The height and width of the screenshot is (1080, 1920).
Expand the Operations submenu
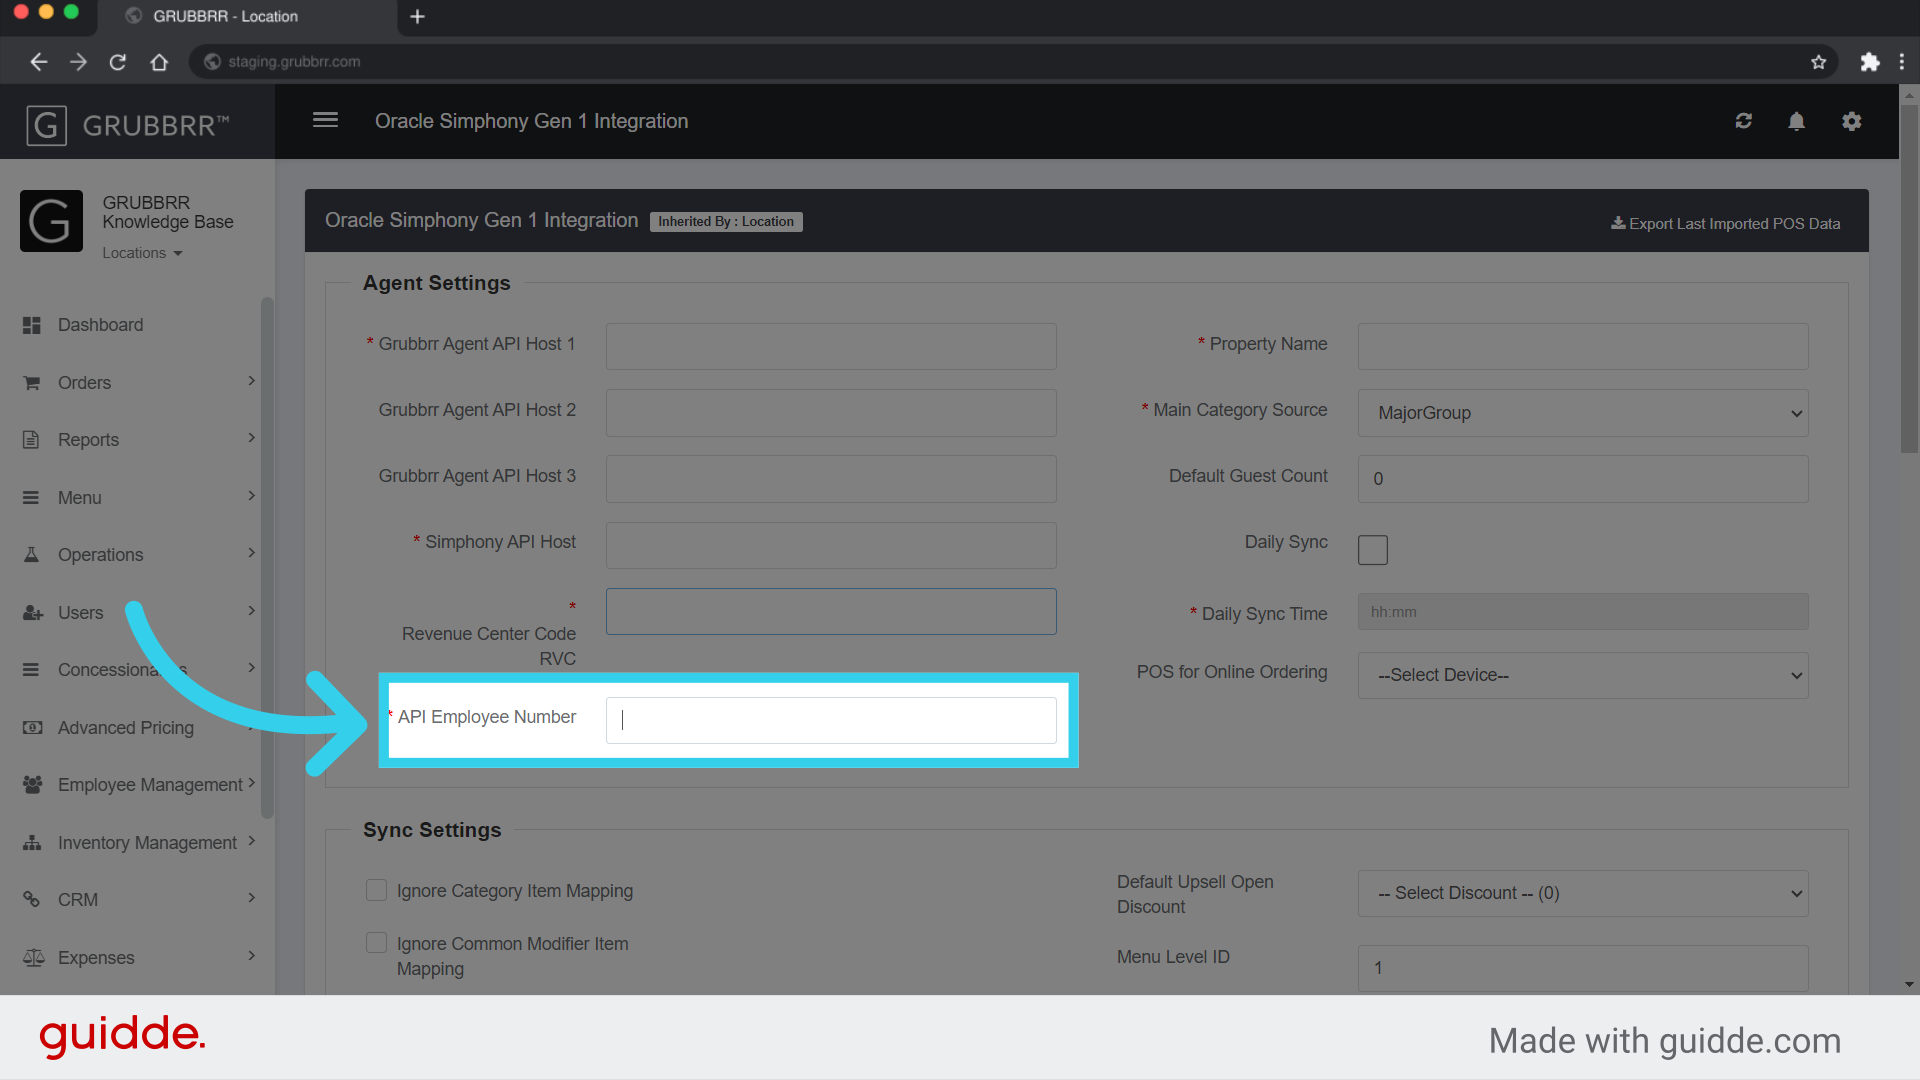coord(251,553)
